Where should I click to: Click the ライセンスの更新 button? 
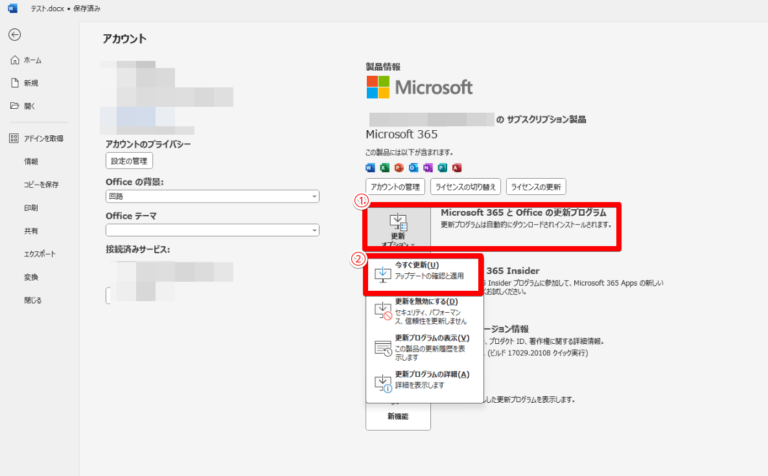(x=537, y=187)
